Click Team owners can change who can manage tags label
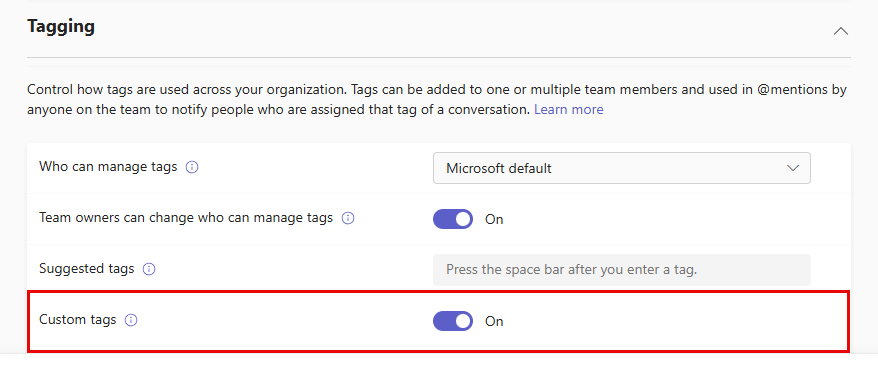This screenshot has width=878, height=367. 186,218
